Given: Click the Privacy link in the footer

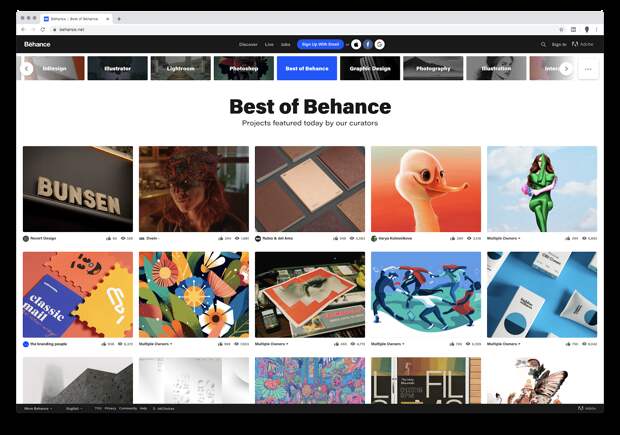Looking at the screenshot, I should pos(110,409).
